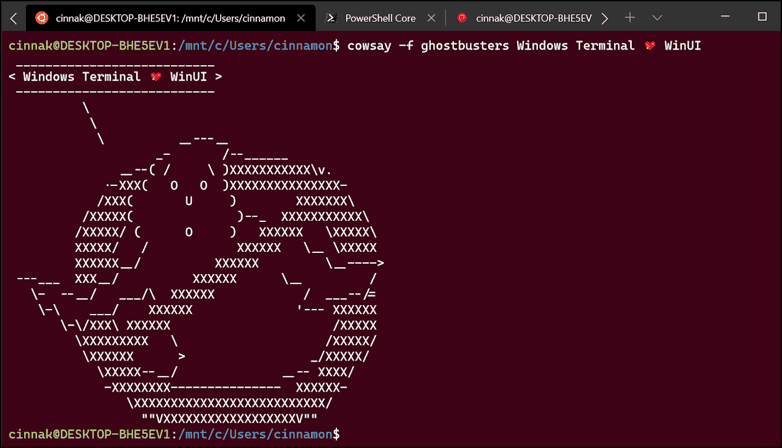Image resolution: width=782 pixels, height=448 pixels.
Task: Click the speech bubble text 'Windows Terminal WinUI'
Action: point(115,77)
